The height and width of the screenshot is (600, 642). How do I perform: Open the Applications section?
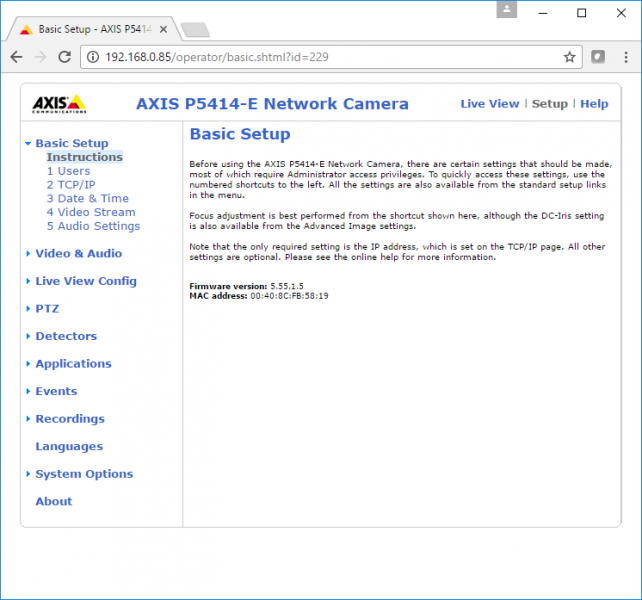73,364
